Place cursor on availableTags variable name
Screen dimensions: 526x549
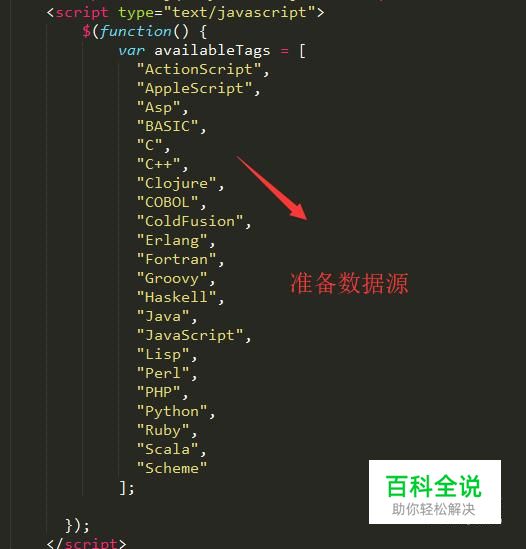[x=212, y=51]
